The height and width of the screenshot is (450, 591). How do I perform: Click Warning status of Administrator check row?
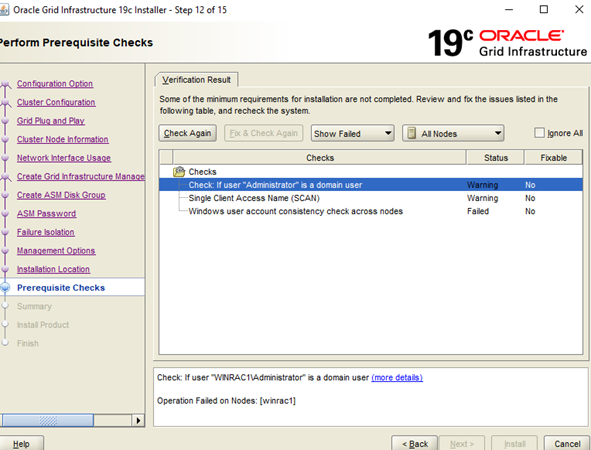coord(482,185)
